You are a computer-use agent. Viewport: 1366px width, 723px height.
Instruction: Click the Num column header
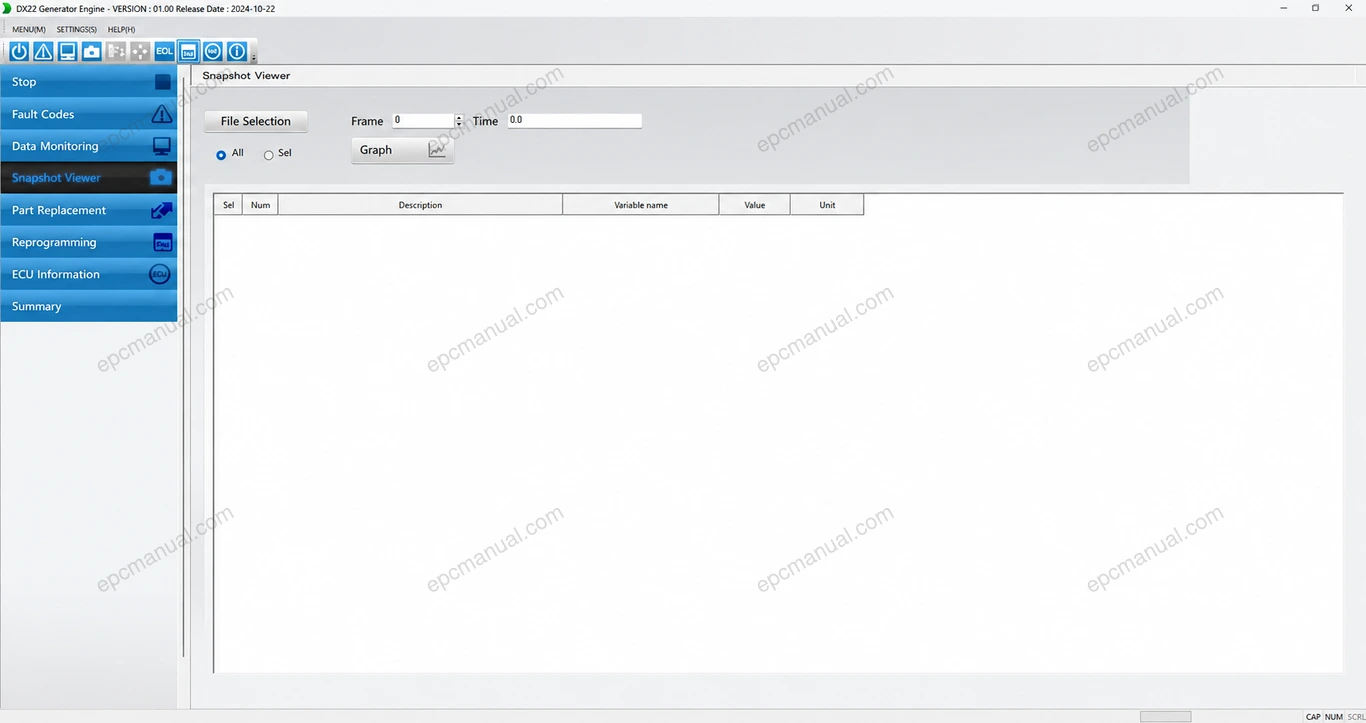coord(260,205)
